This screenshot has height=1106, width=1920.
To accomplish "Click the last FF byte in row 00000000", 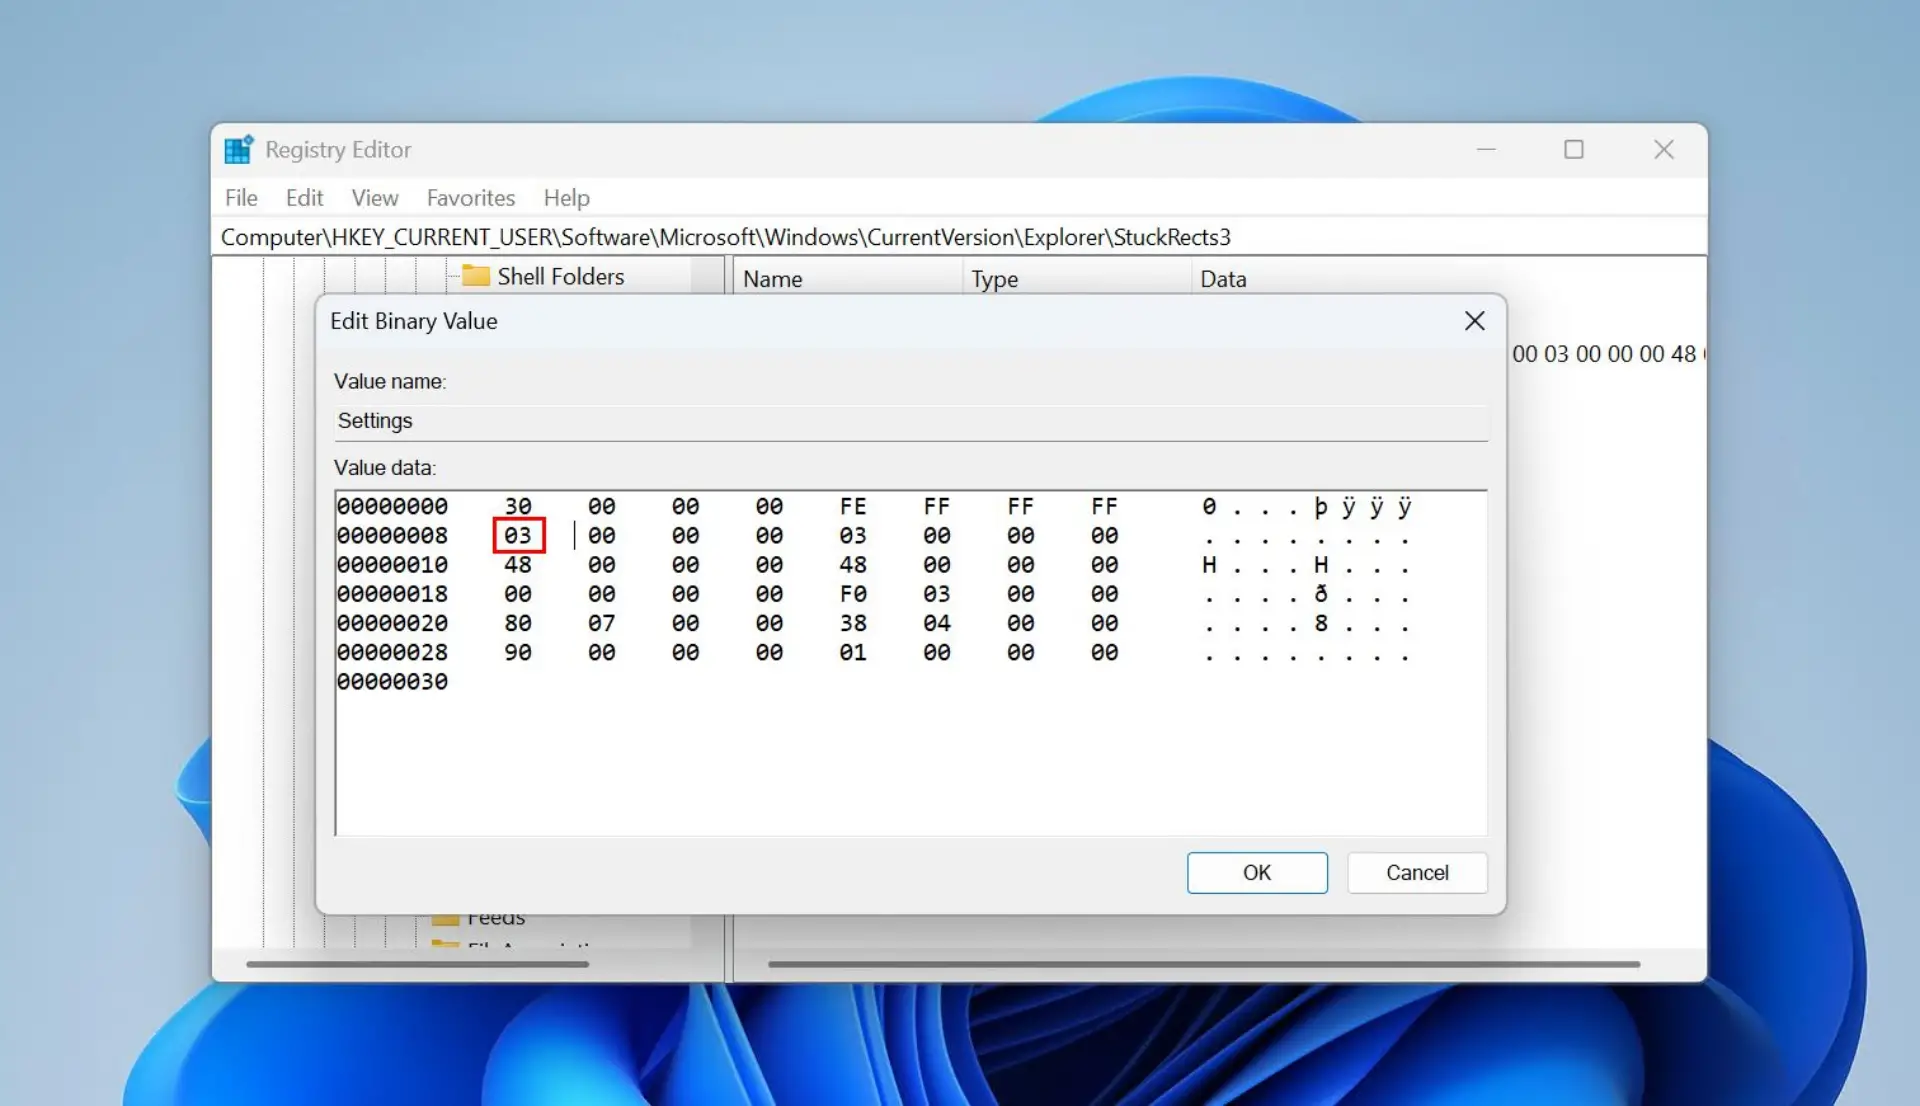I will point(1104,507).
